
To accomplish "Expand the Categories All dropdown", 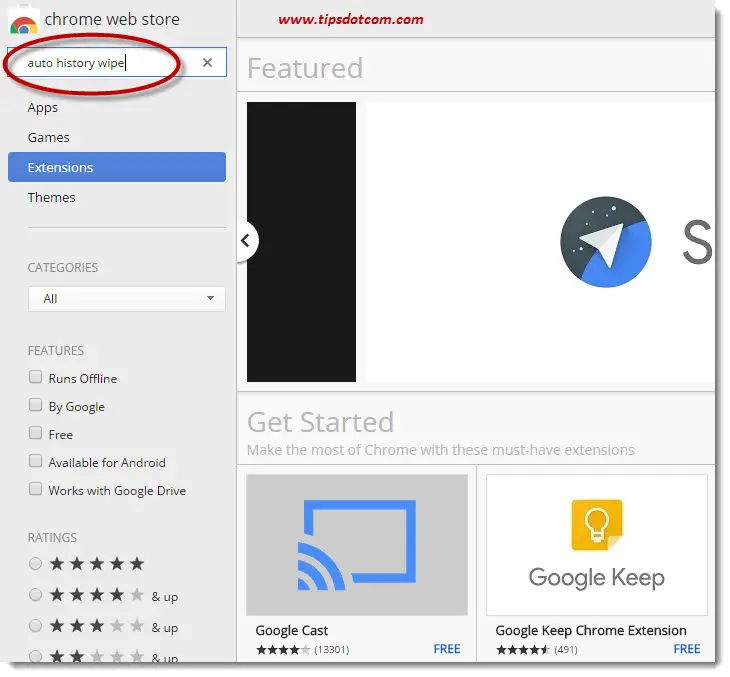I will coord(127,298).
